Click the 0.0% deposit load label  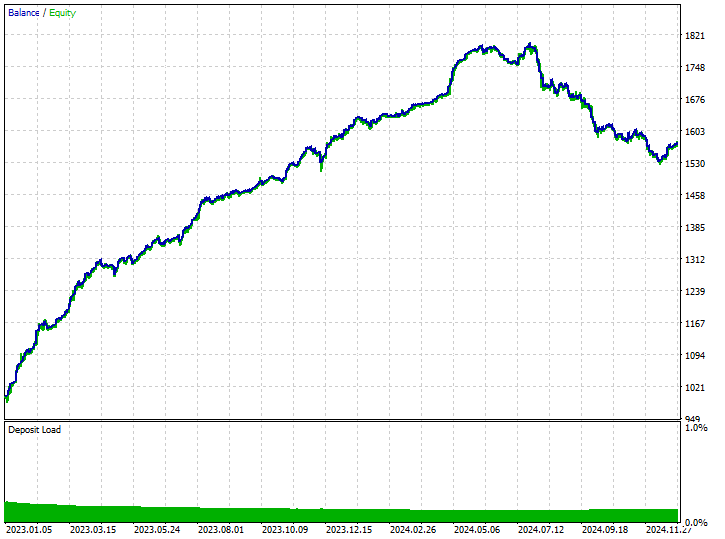click(x=696, y=522)
